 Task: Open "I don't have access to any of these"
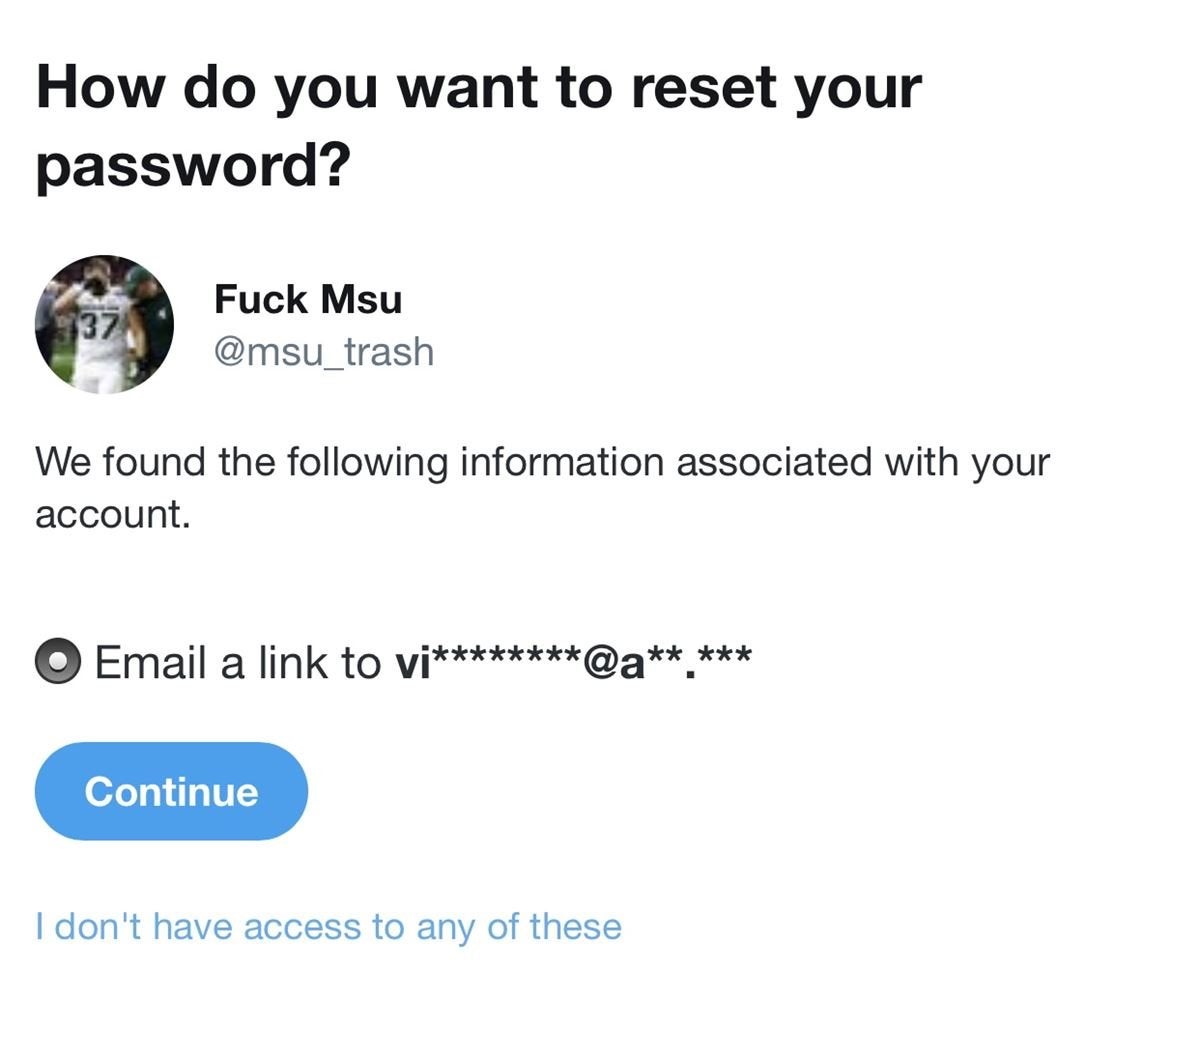click(x=328, y=926)
